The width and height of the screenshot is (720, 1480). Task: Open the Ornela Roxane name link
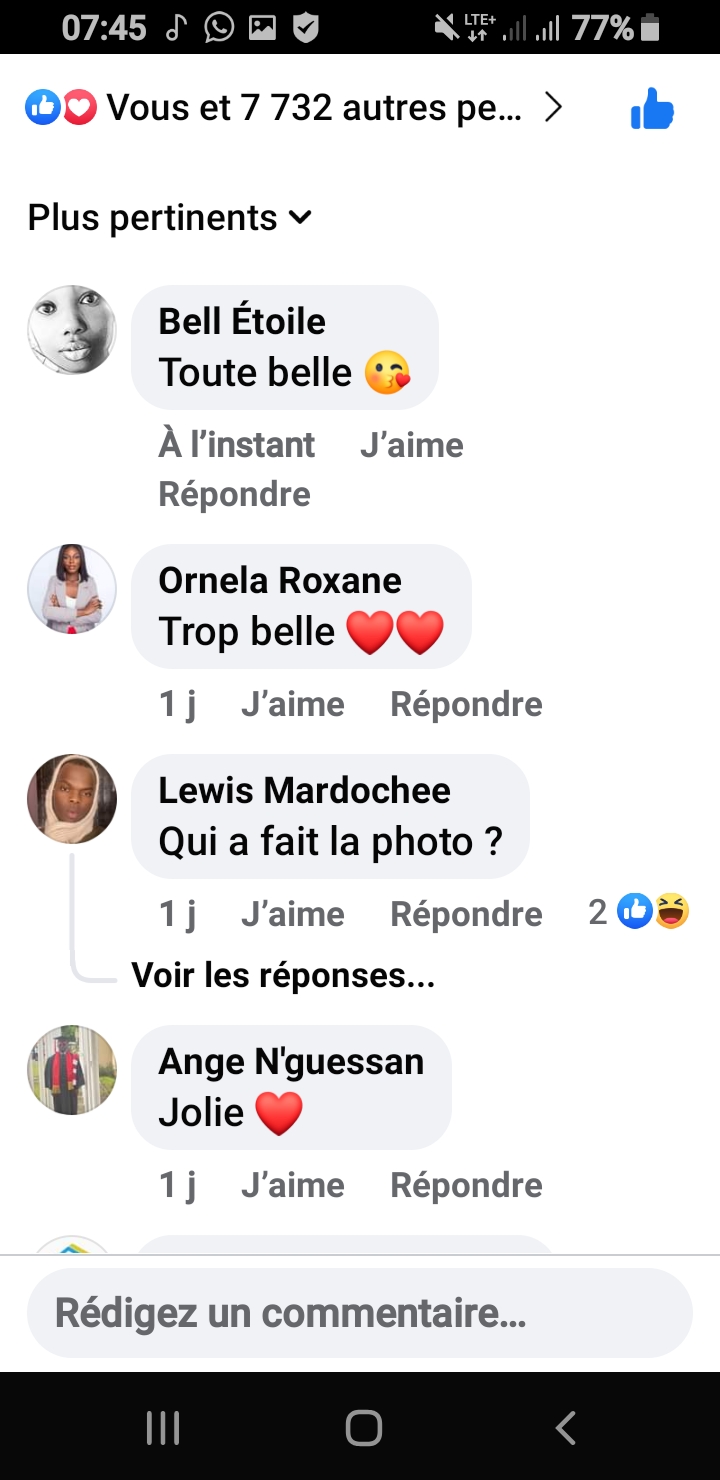tap(280, 580)
